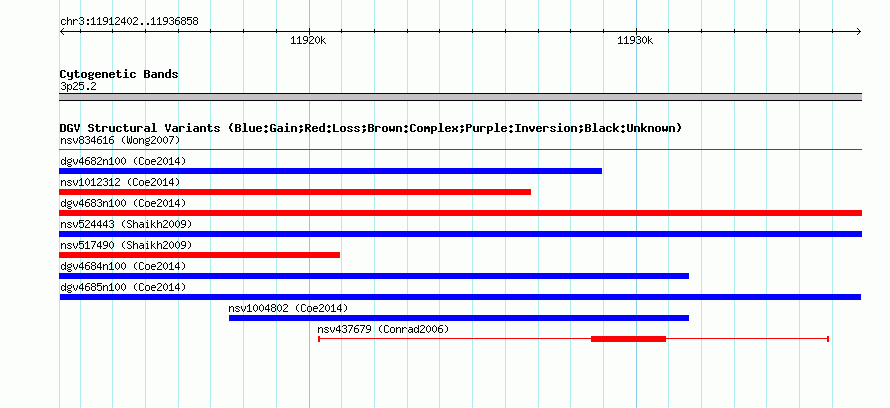Select the DGV Structural Variants track title
The height and width of the screenshot is (408, 890).
(x=371, y=128)
